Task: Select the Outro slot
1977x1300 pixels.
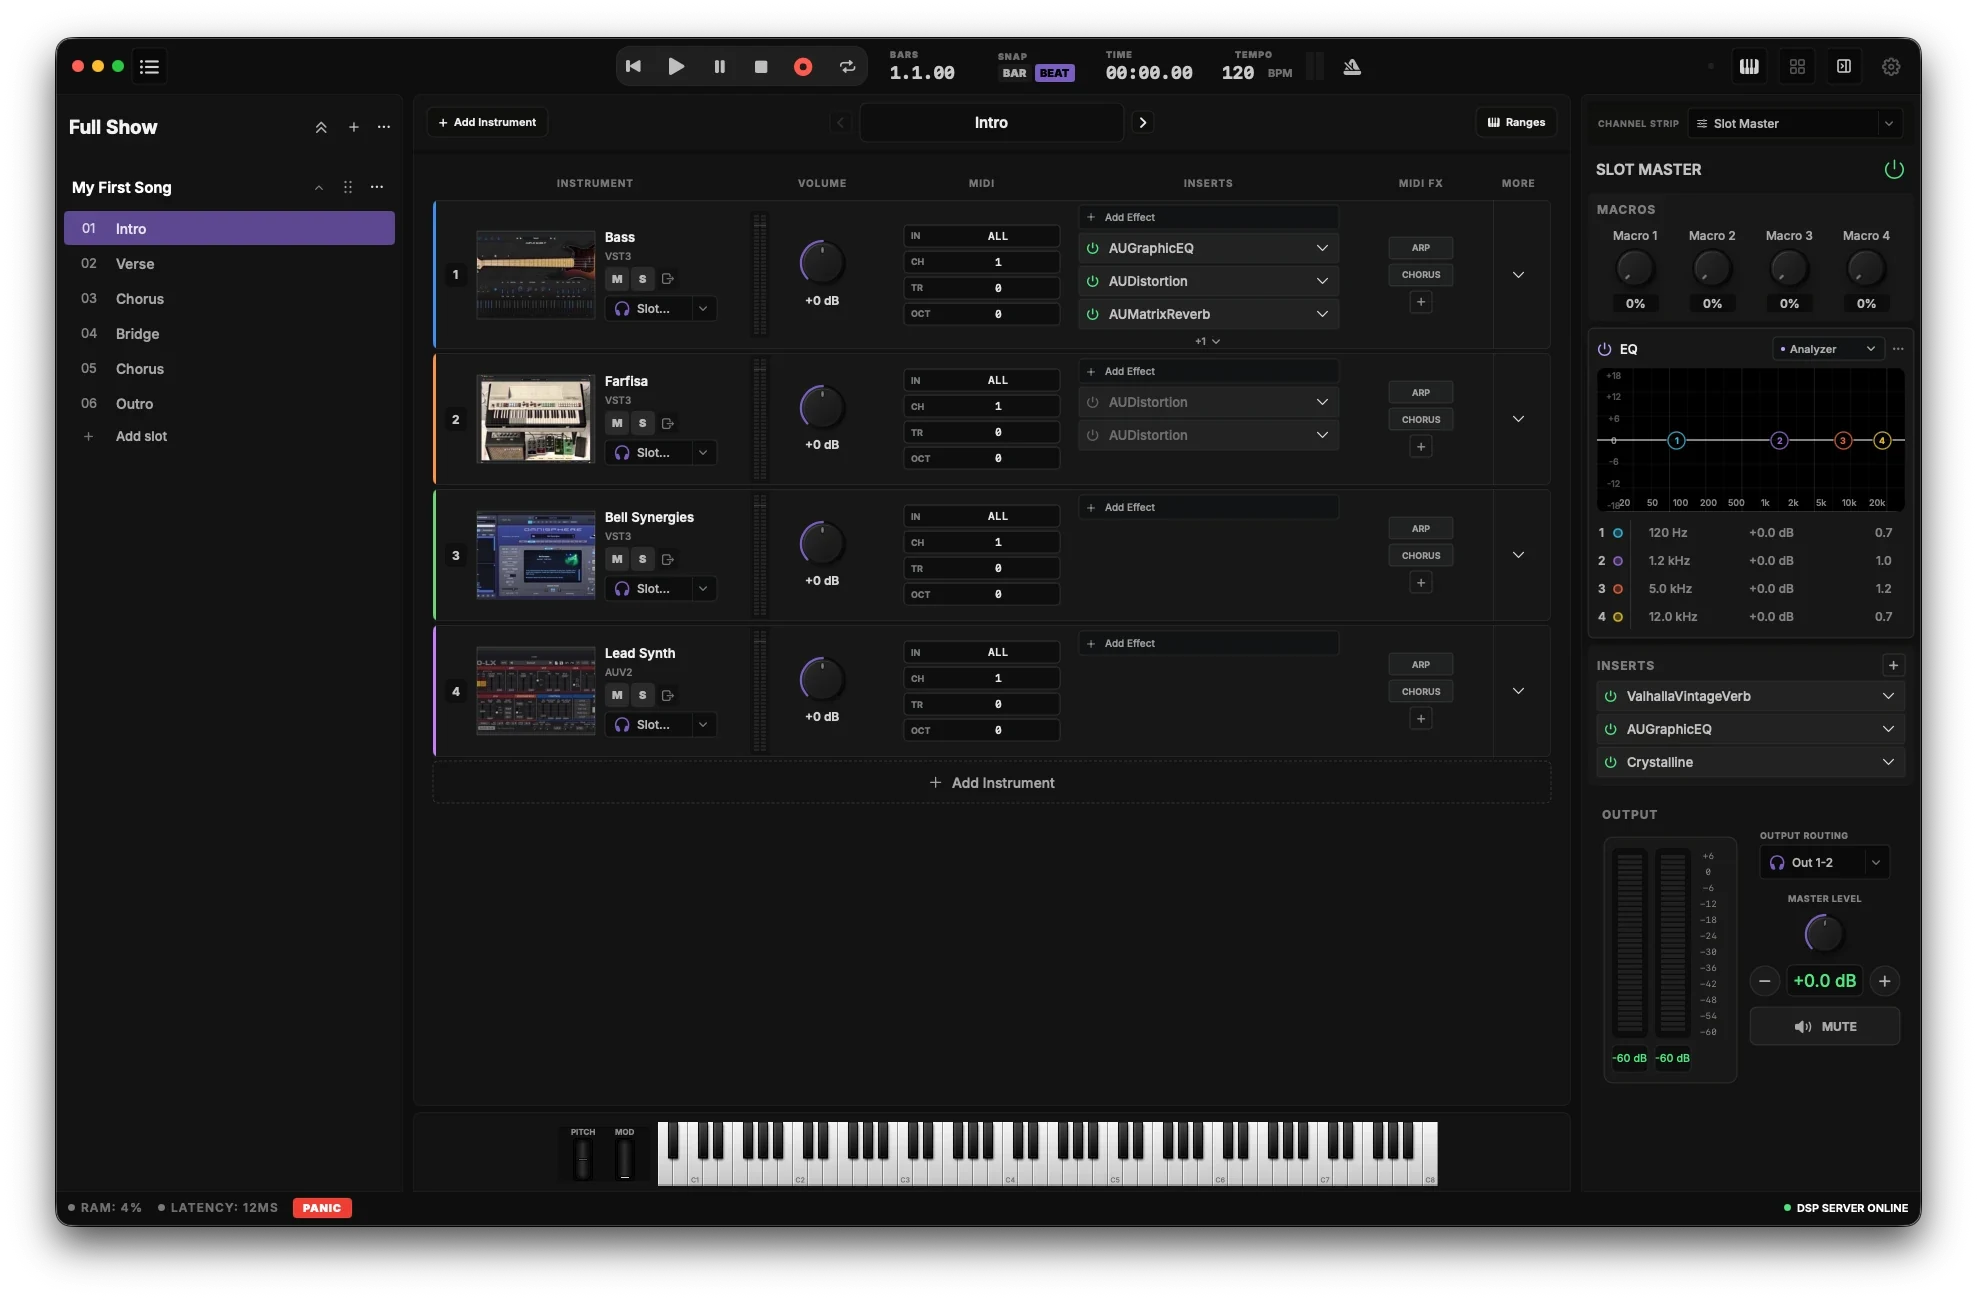Action: tap(230, 404)
